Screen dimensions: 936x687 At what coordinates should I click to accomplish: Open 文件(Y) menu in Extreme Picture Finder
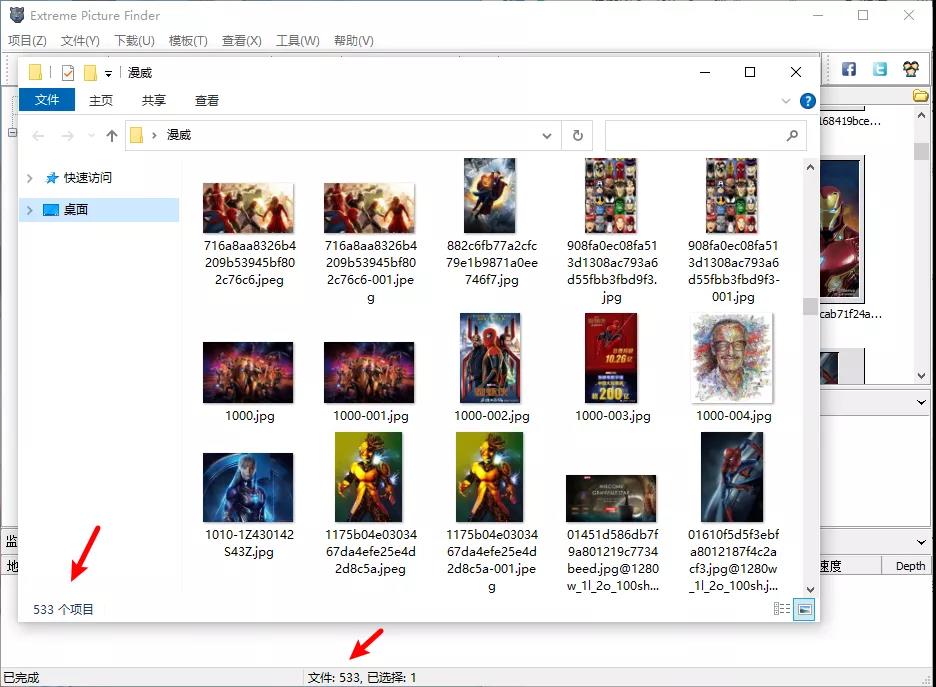tap(80, 41)
